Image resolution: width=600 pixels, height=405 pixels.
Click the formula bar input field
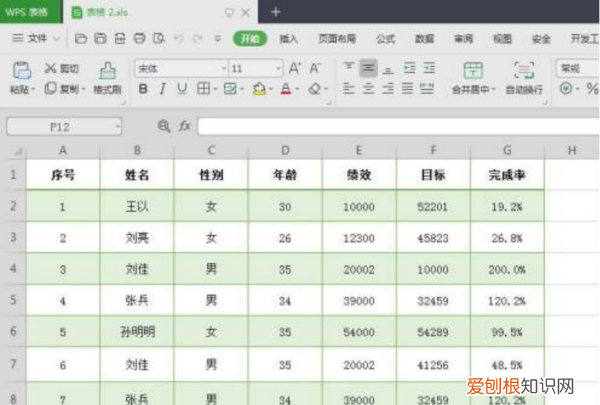click(398, 126)
